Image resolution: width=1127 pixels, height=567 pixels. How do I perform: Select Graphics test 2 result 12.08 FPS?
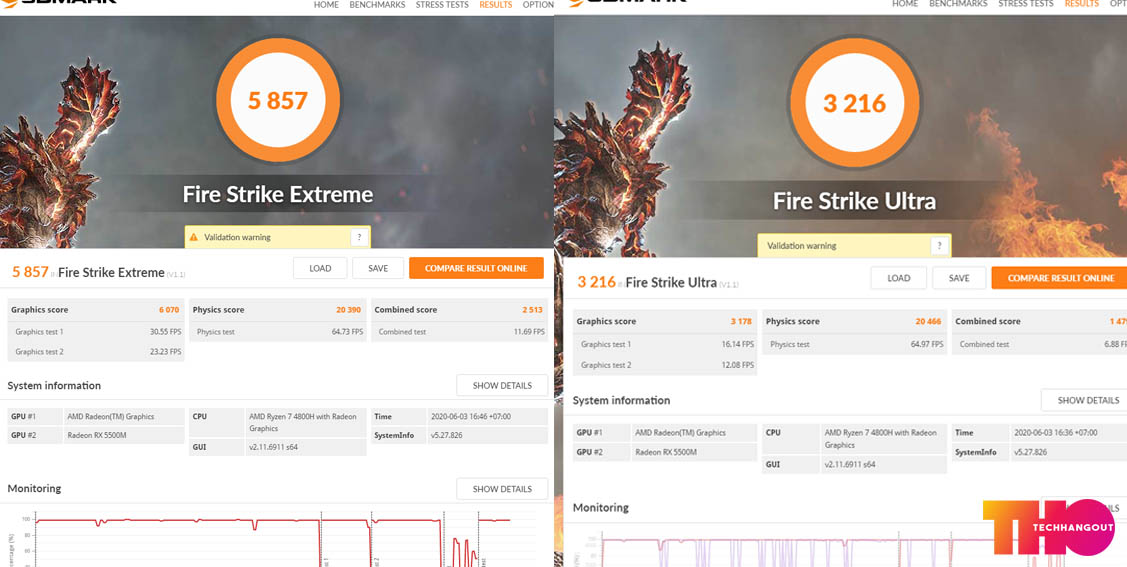[737, 365]
